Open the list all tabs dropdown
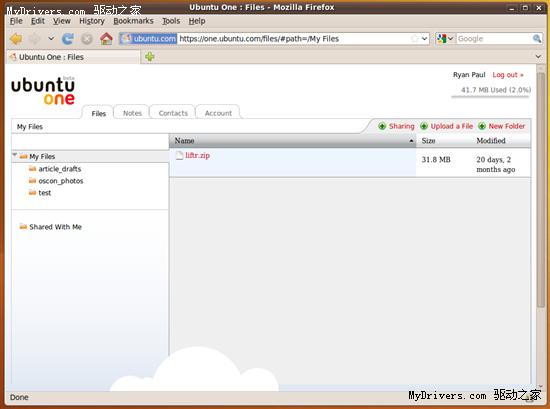The height and width of the screenshot is (409, 550). pyautogui.click(x=538, y=56)
